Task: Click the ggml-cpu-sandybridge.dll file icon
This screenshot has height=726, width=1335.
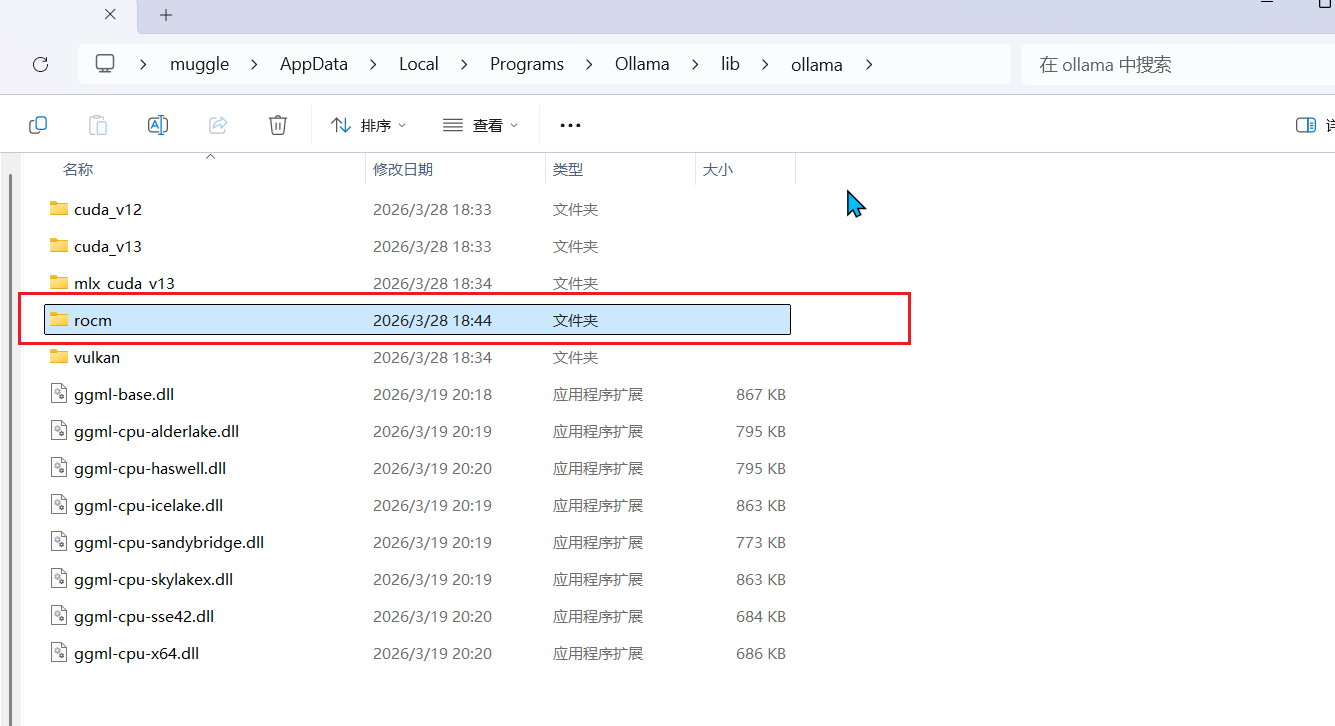Action: tap(59, 542)
